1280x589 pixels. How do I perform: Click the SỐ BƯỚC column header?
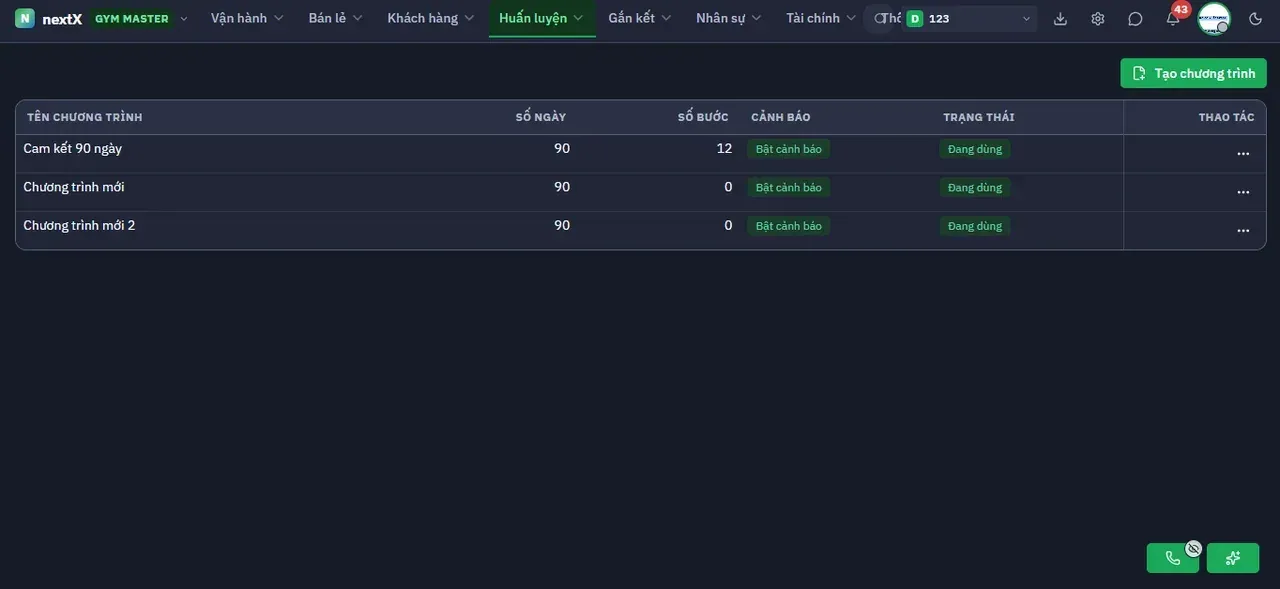coord(703,117)
